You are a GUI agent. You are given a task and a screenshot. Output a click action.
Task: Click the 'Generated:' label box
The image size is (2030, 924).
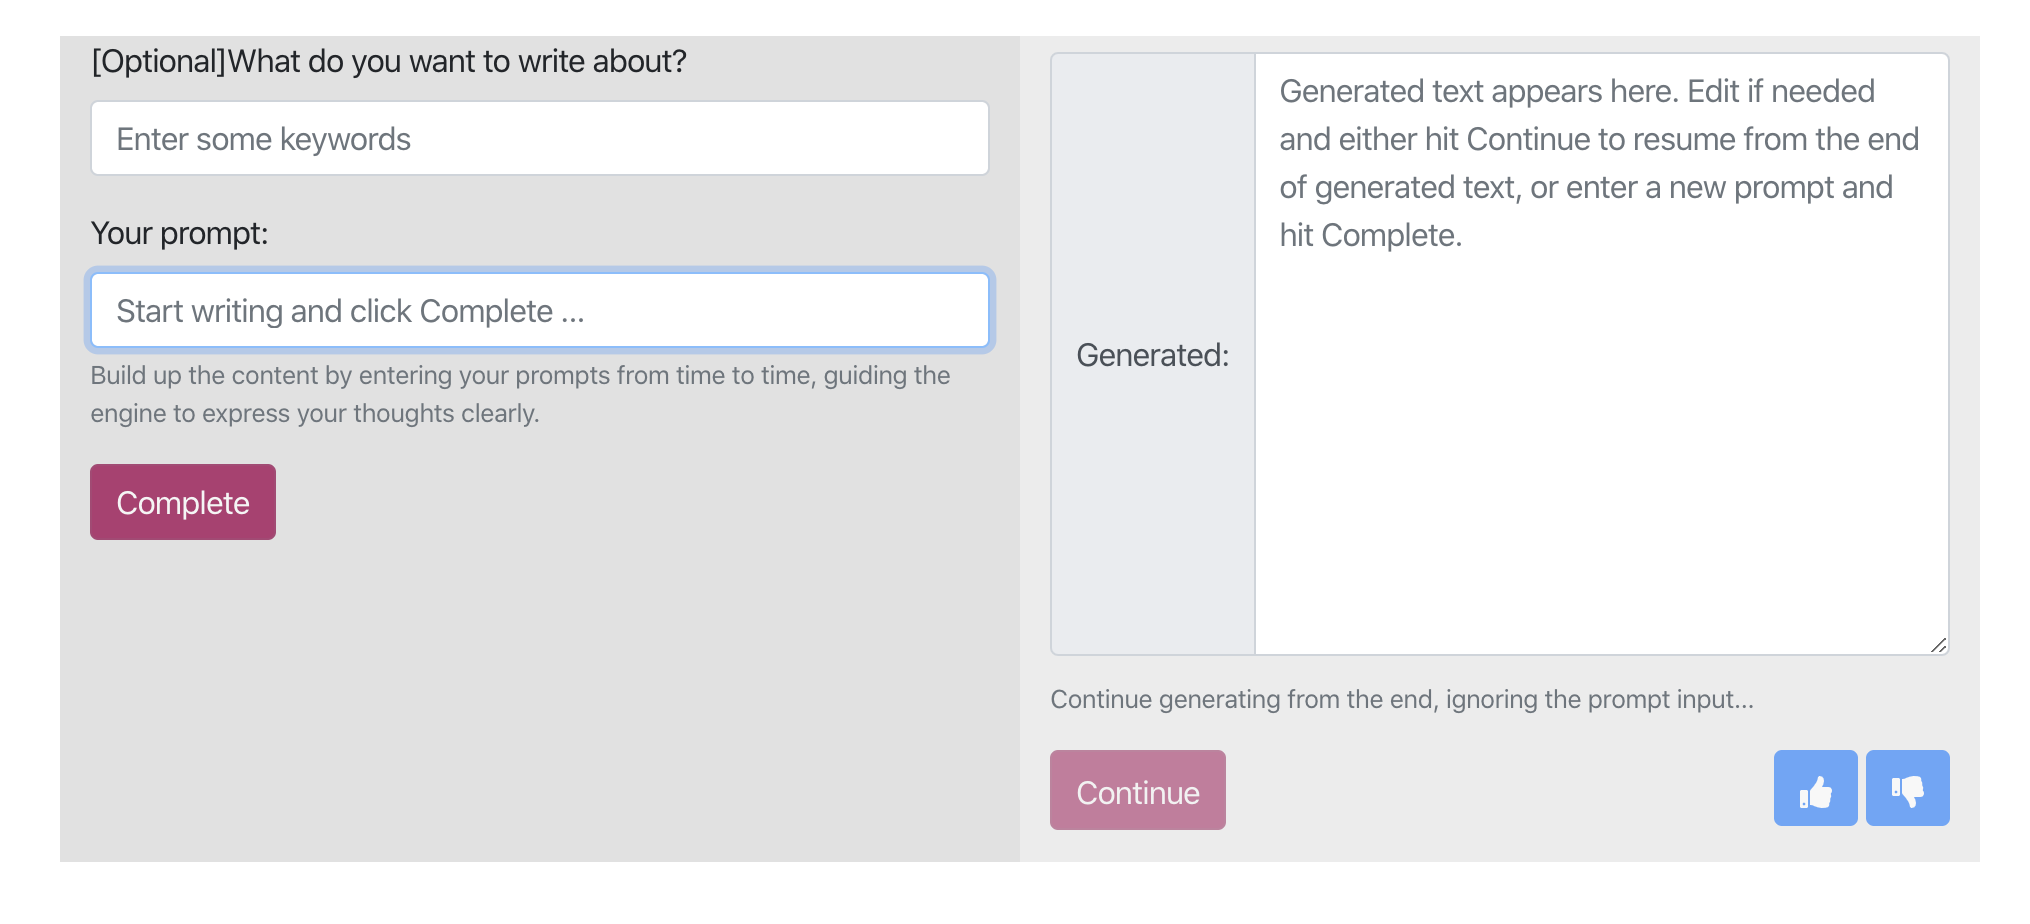click(1152, 355)
